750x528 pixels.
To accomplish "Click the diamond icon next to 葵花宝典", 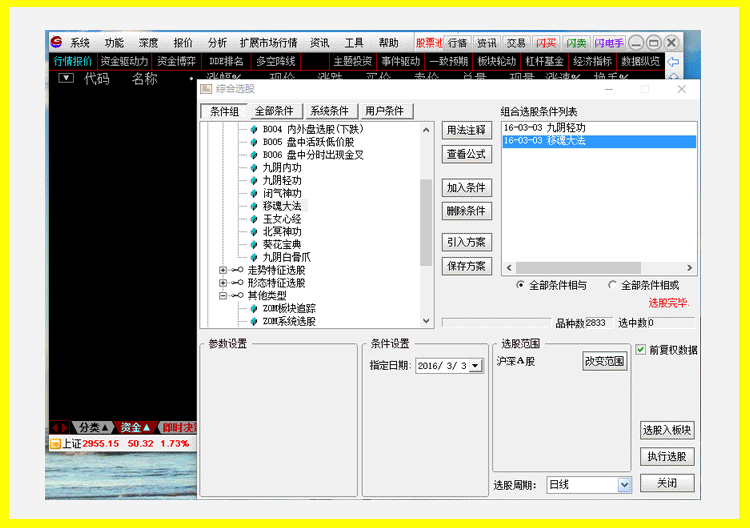I will [x=254, y=245].
